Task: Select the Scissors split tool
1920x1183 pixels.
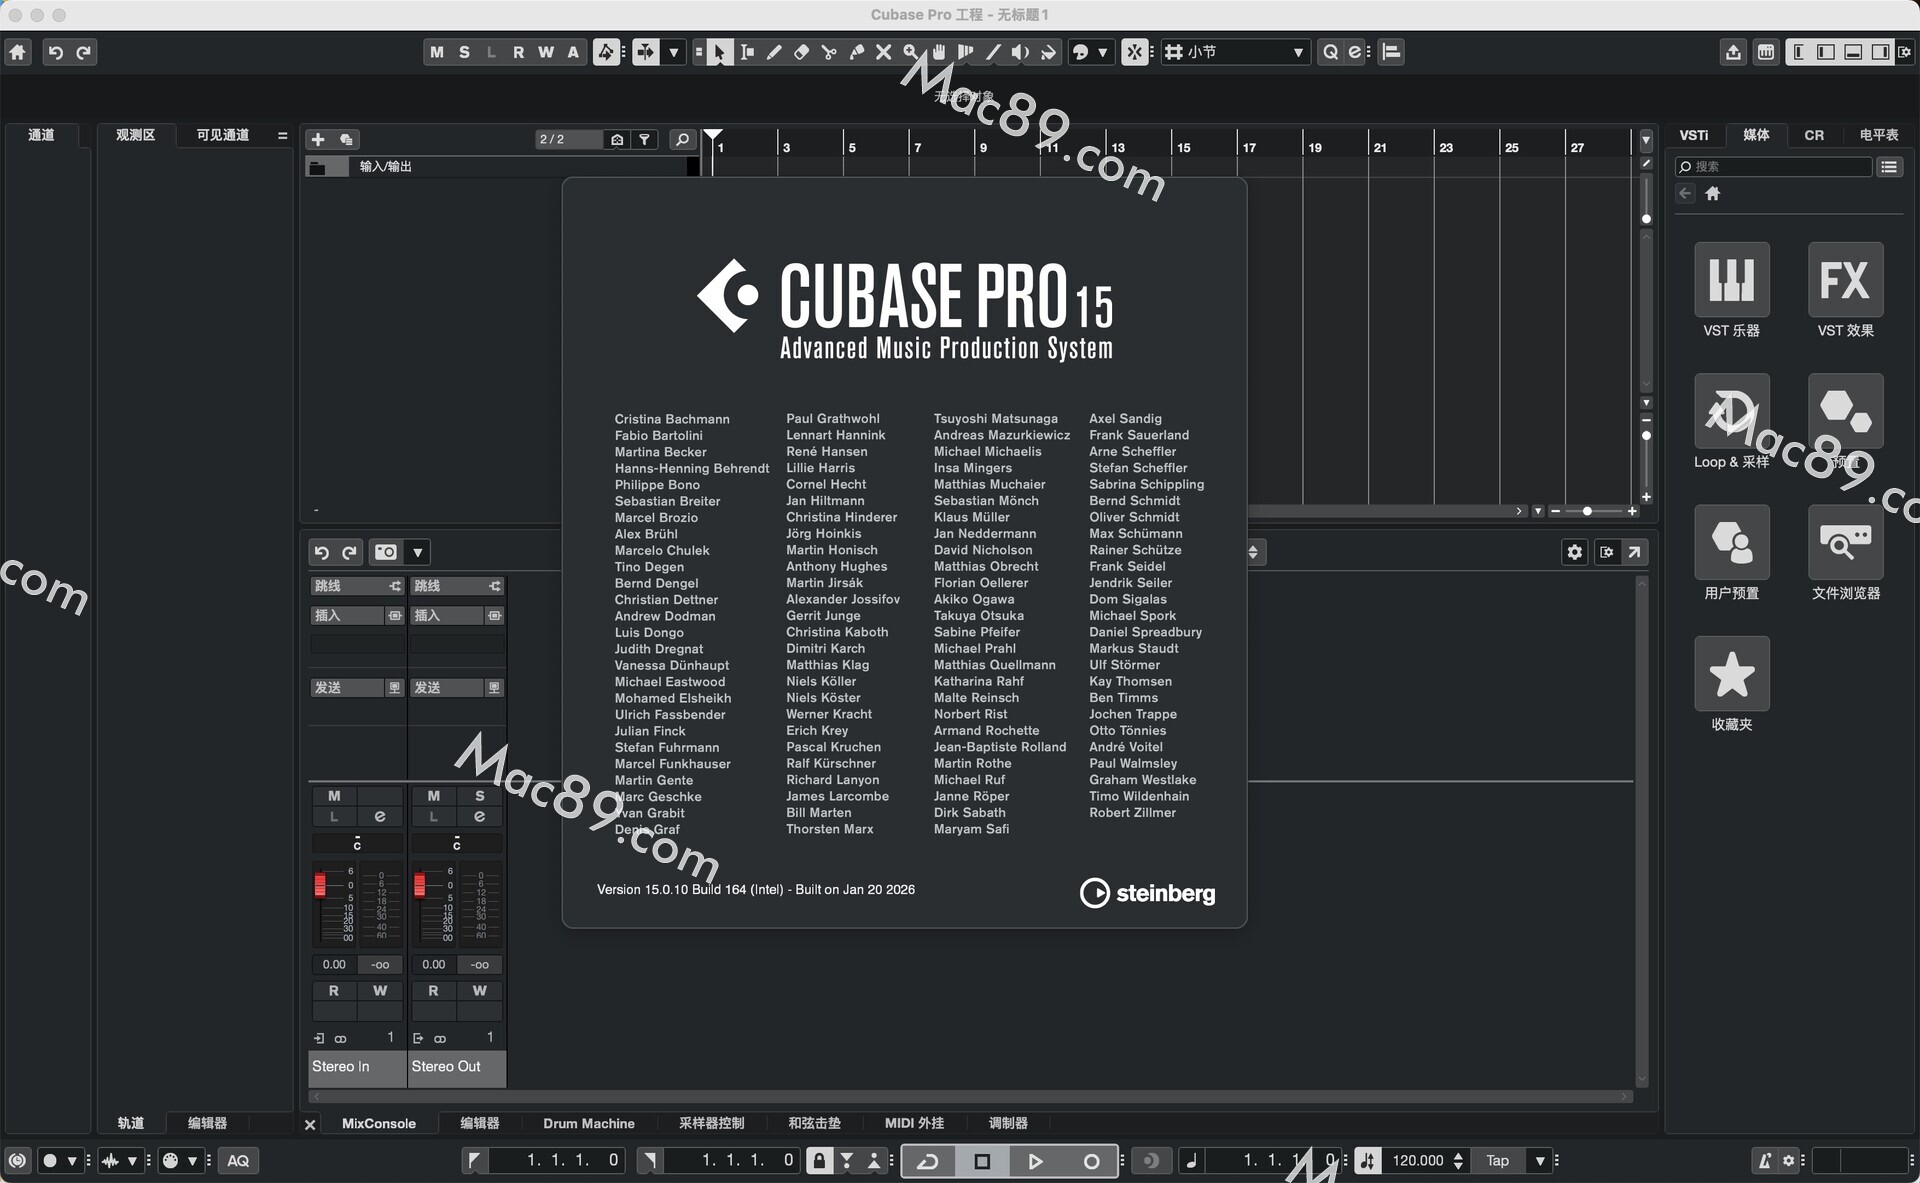Action: (829, 52)
